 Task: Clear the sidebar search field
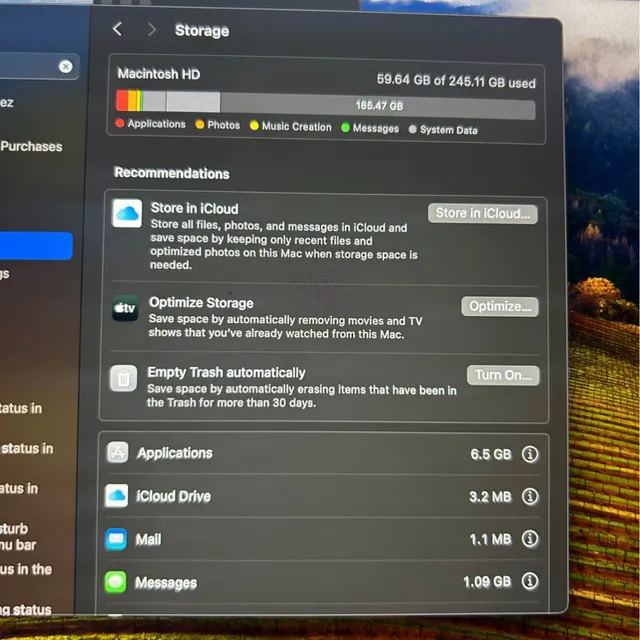(x=65, y=67)
